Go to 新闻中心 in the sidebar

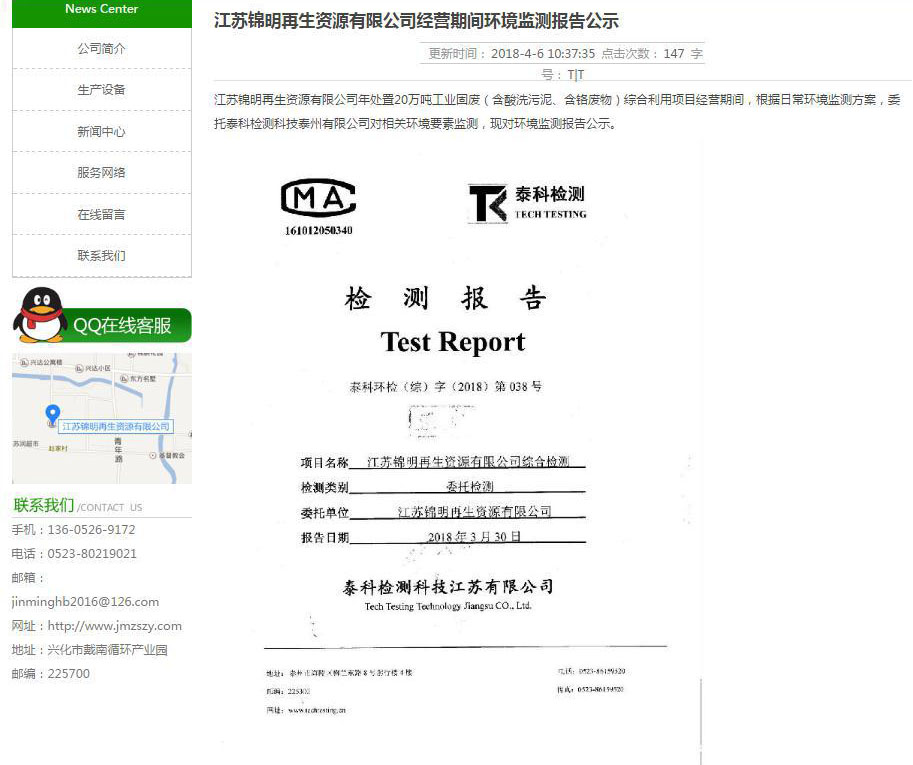click(x=101, y=132)
